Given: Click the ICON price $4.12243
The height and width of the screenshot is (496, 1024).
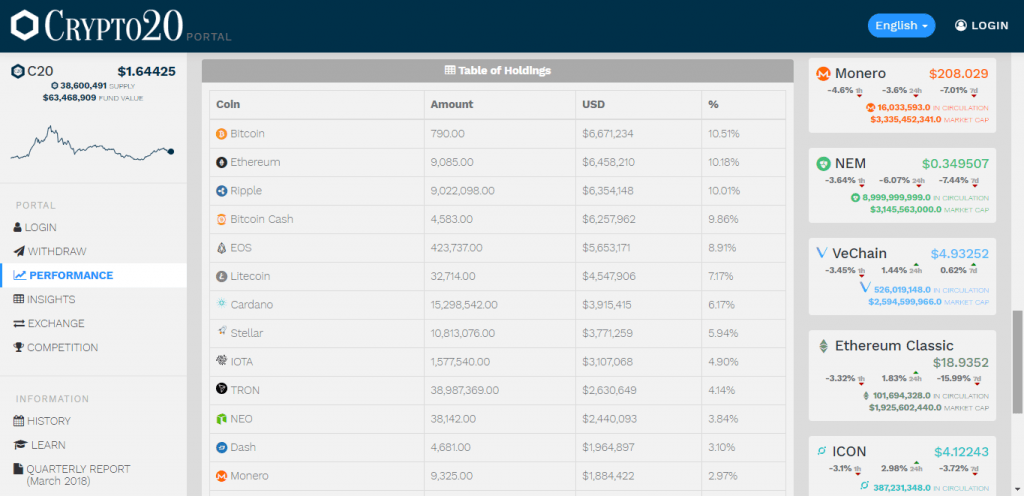Looking at the screenshot, I should click(x=961, y=452).
